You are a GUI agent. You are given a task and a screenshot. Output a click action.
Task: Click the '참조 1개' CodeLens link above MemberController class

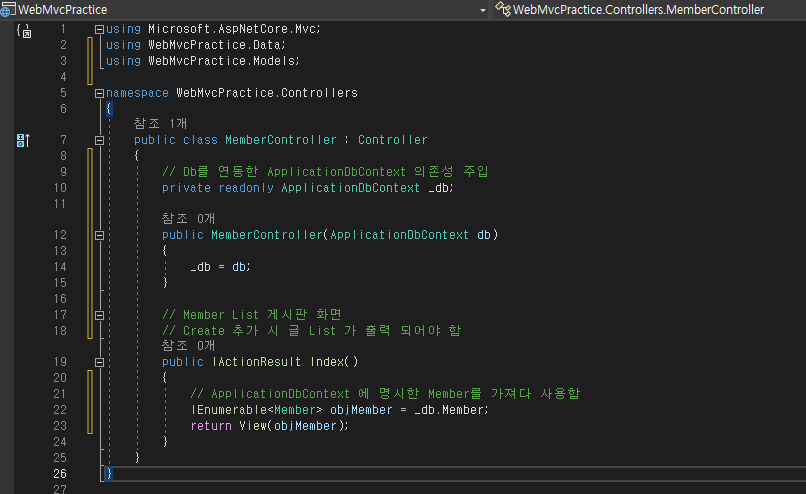(160, 123)
